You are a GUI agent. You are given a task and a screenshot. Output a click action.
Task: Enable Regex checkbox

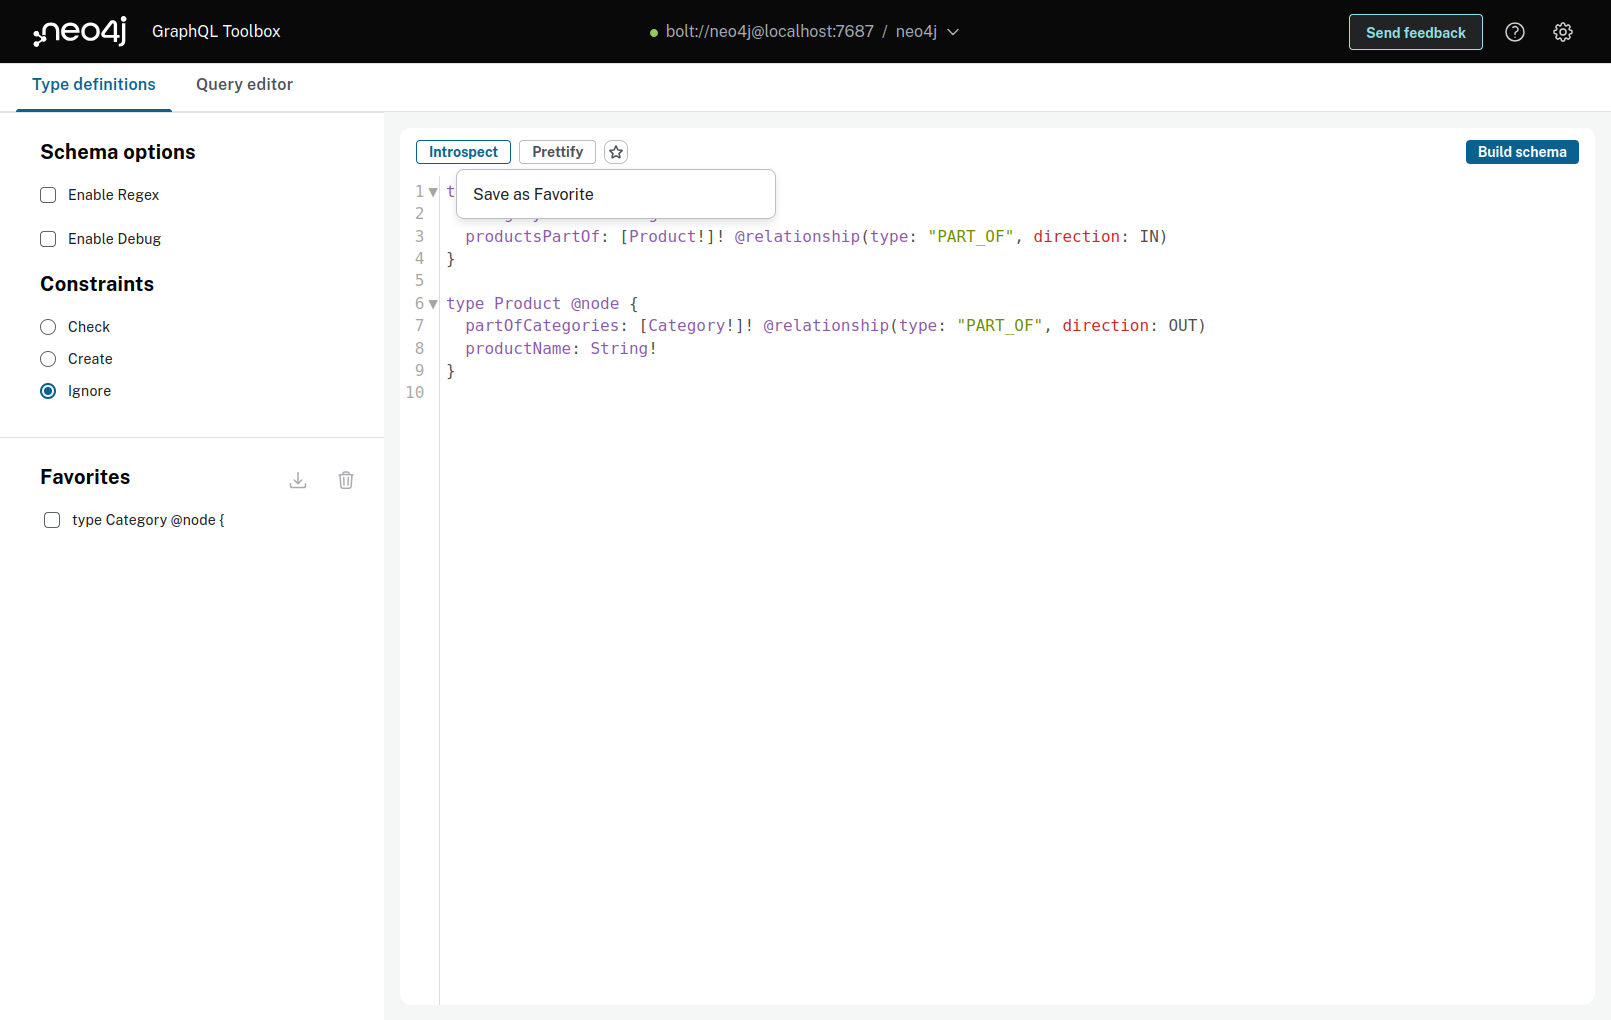point(48,195)
